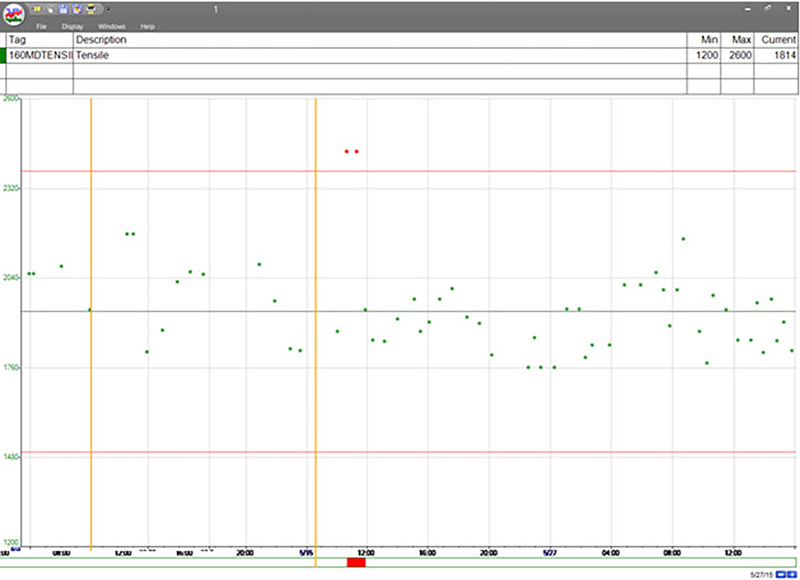Expand the quick-access toolbar dropdown arrow

click(x=108, y=10)
